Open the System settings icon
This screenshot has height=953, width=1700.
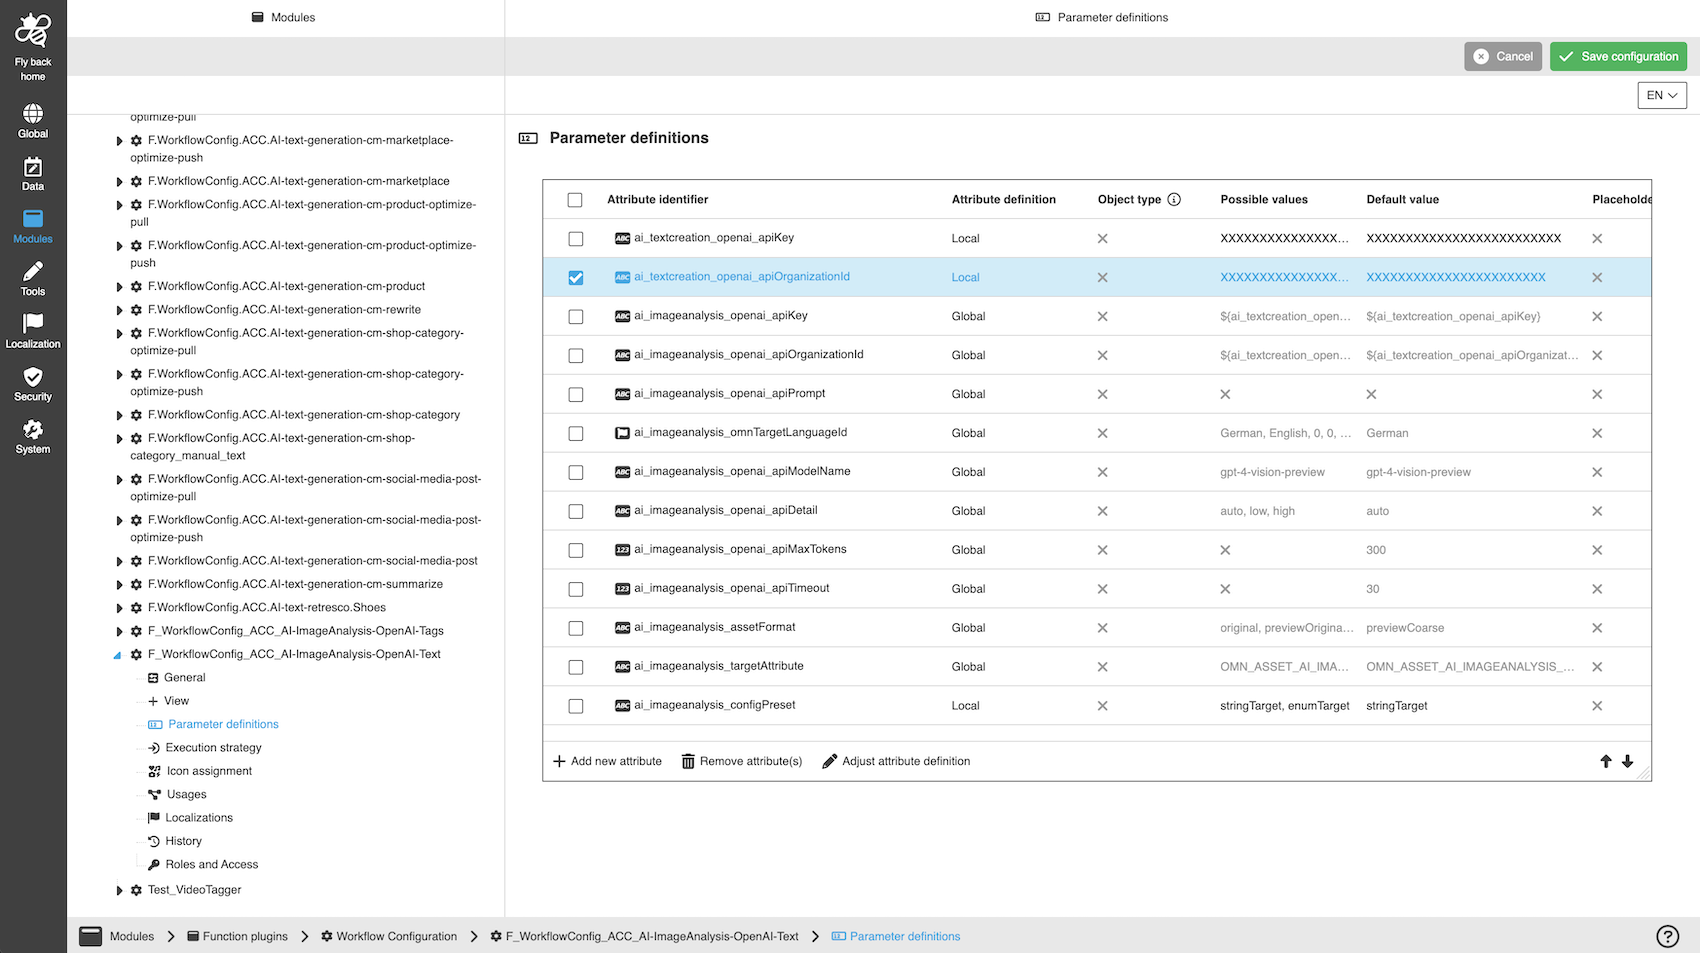coord(33,431)
